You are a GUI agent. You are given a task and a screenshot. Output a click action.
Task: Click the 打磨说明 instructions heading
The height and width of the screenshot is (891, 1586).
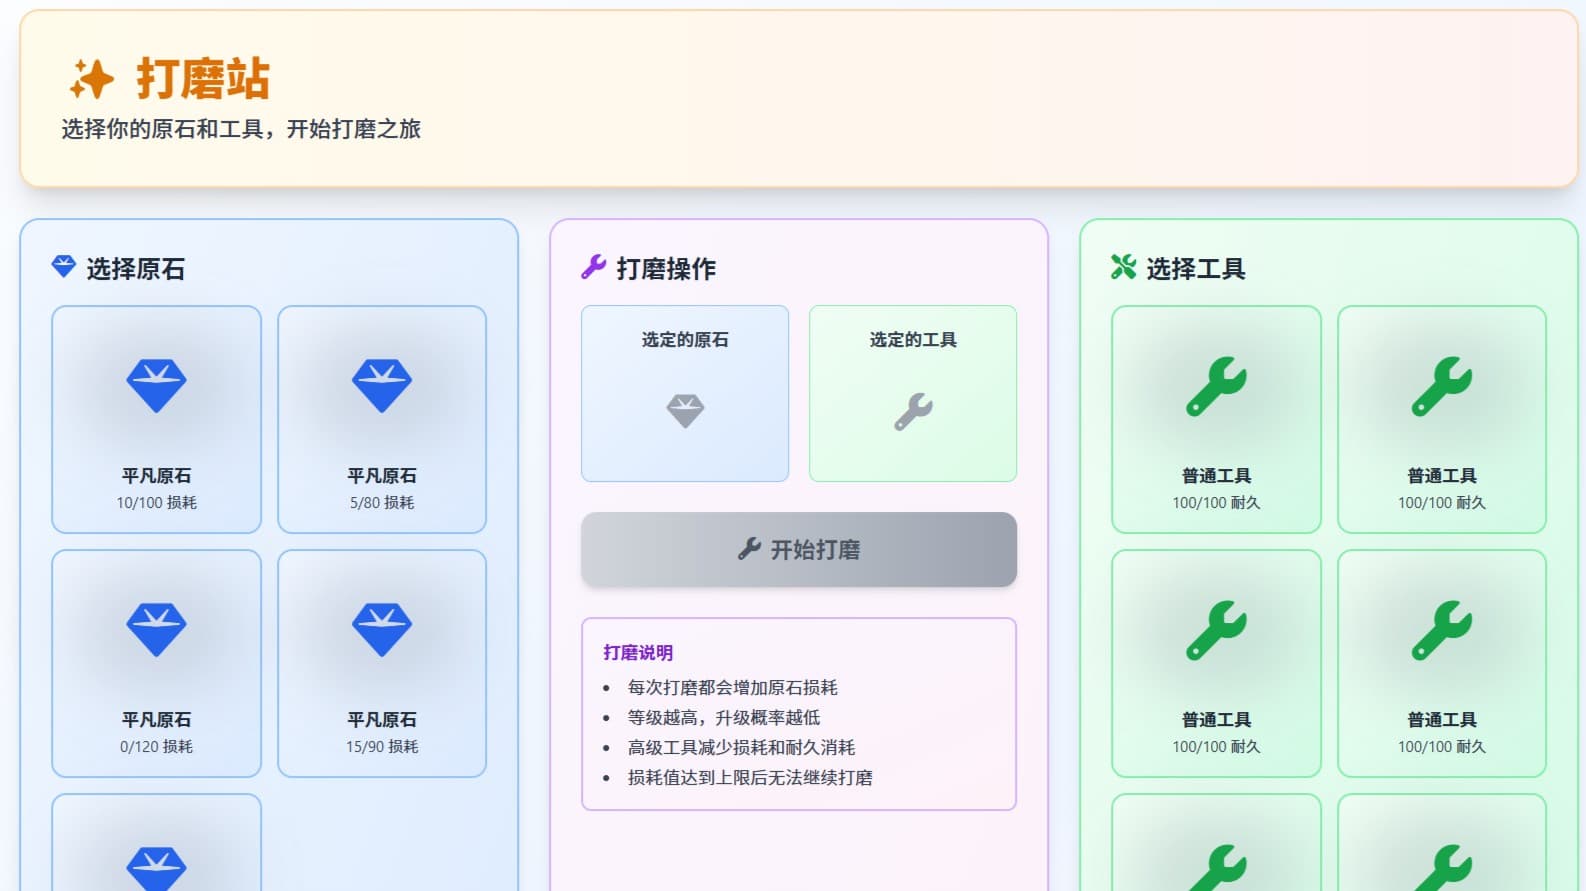(x=638, y=653)
